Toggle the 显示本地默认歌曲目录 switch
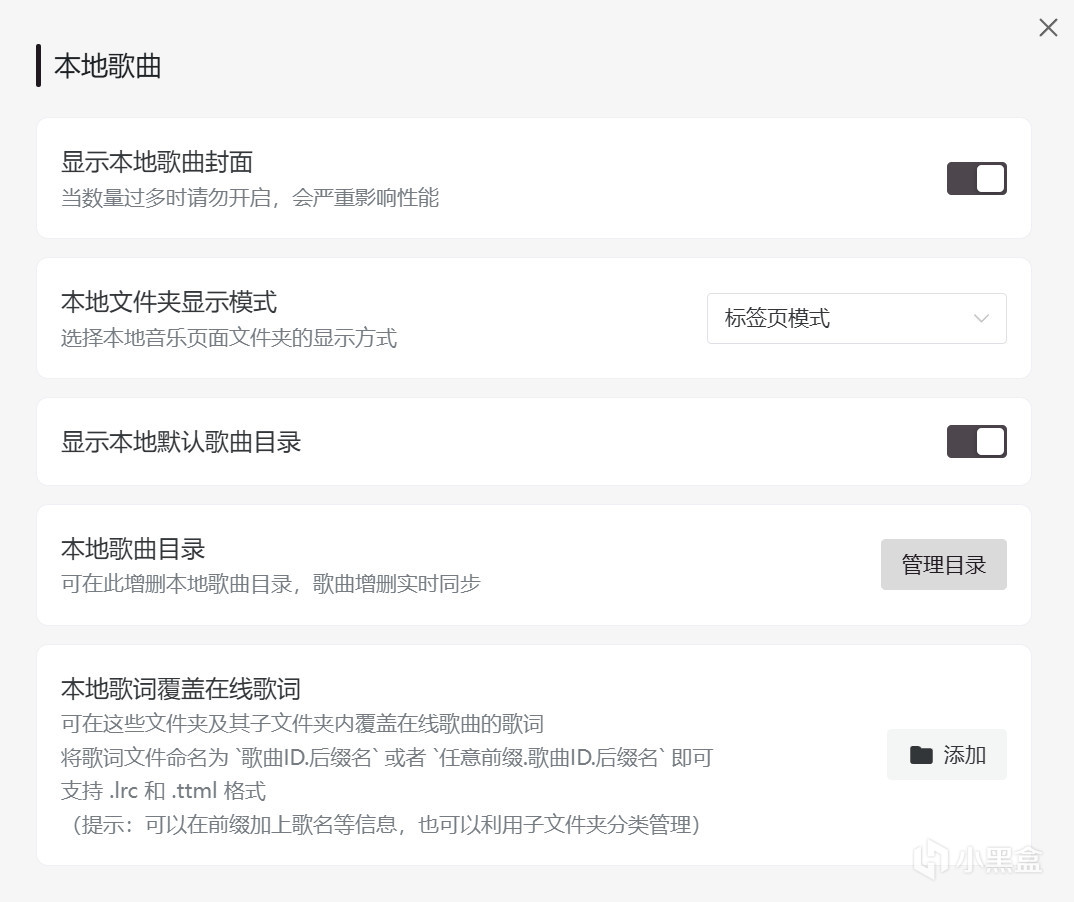 (x=977, y=441)
